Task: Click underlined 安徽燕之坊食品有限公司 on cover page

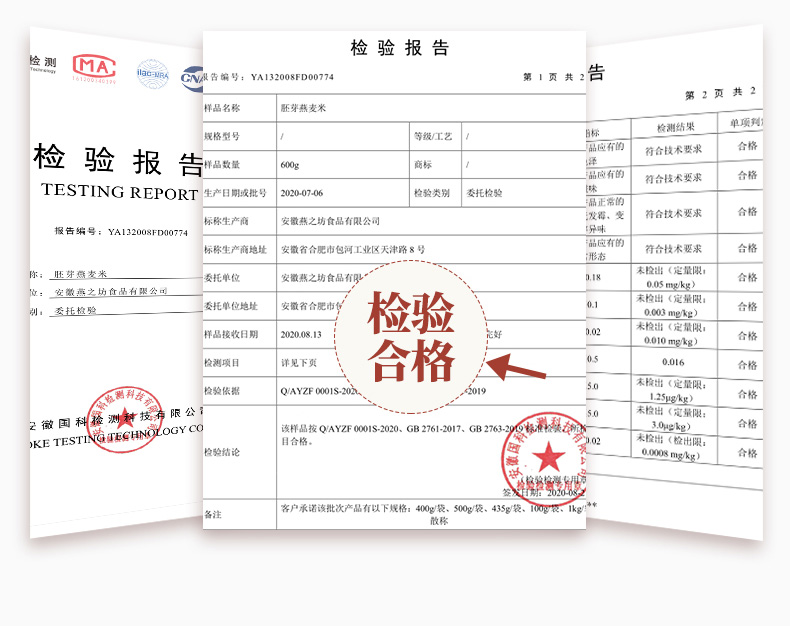Action: 111,292
